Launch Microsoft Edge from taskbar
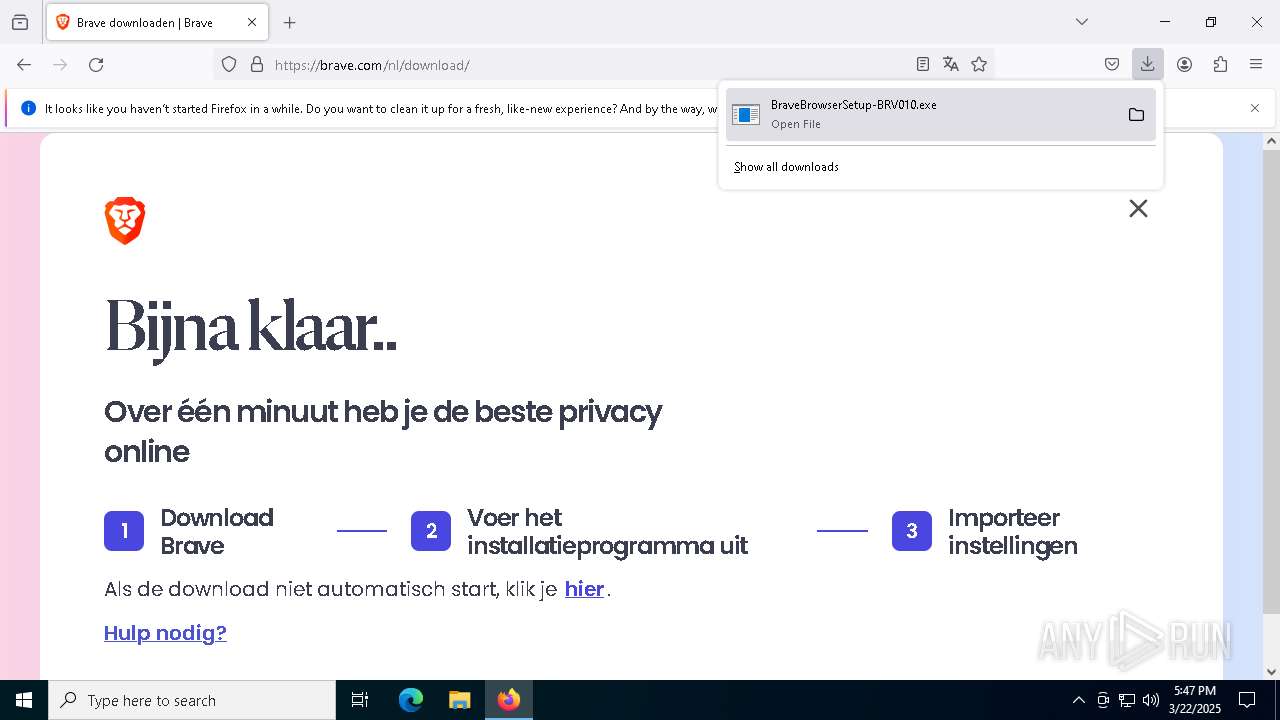The height and width of the screenshot is (720, 1280). [411, 700]
